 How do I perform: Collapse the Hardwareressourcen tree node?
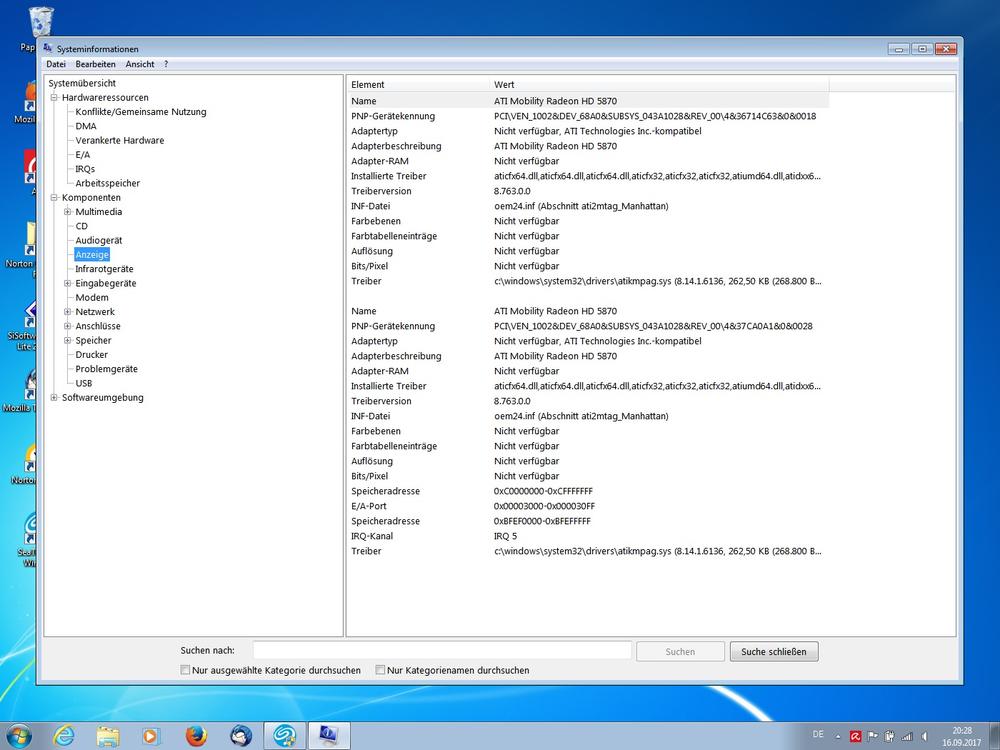point(54,98)
